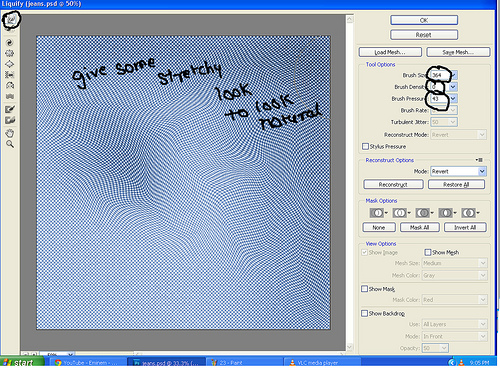The width and height of the screenshot is (500, 375).
Task: Click the Reset button
Action: (424, 35)
